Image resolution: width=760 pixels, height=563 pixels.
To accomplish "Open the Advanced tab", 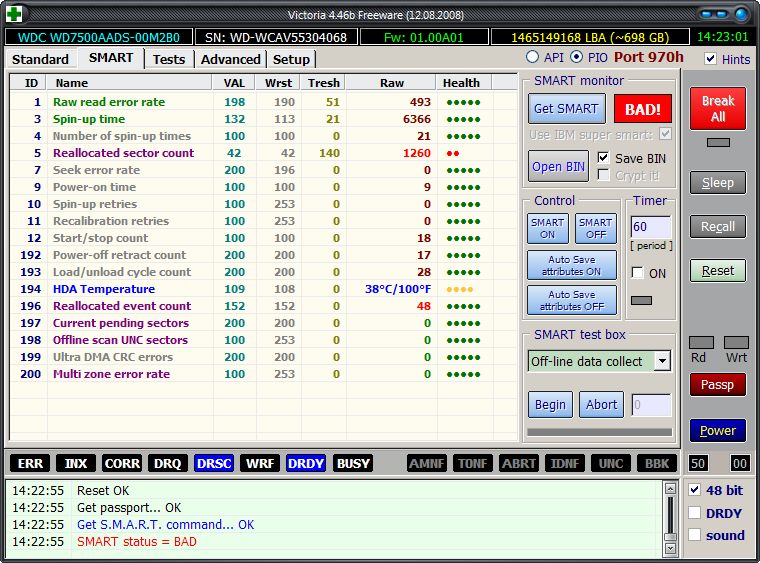I will click(230, 59).
